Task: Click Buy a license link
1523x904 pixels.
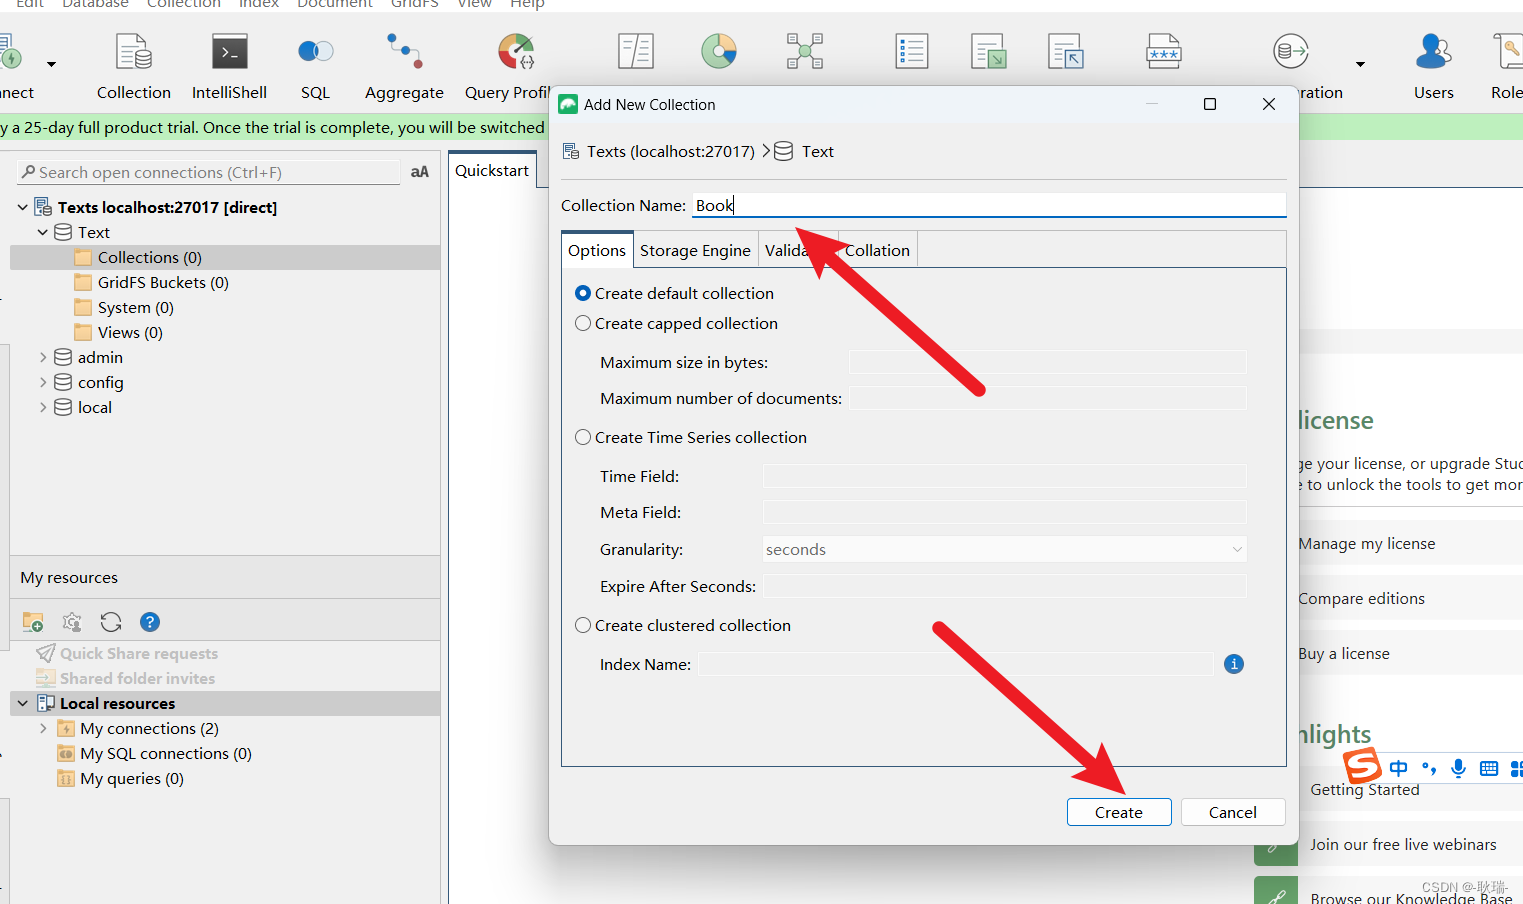Action: point(1344,653)
